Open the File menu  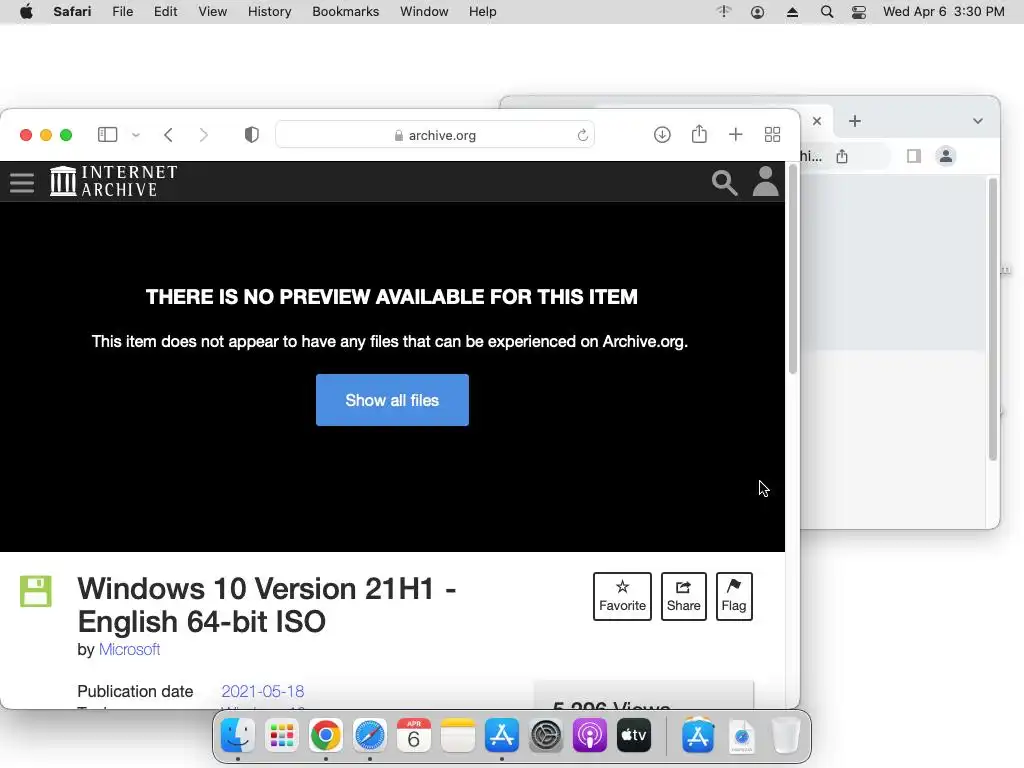(x=123, y=12)
